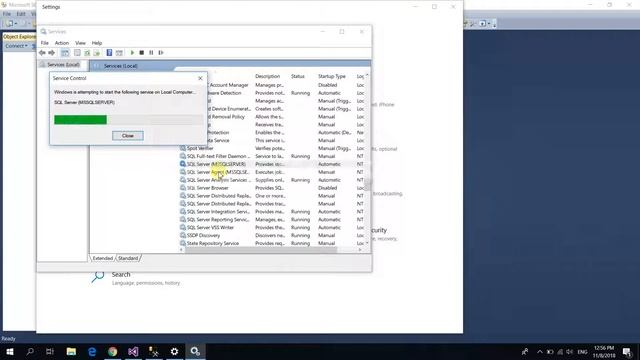Open the clock showing 12:56 PM
The height and width of the screenshot is (360, 640).
point(604,352)
